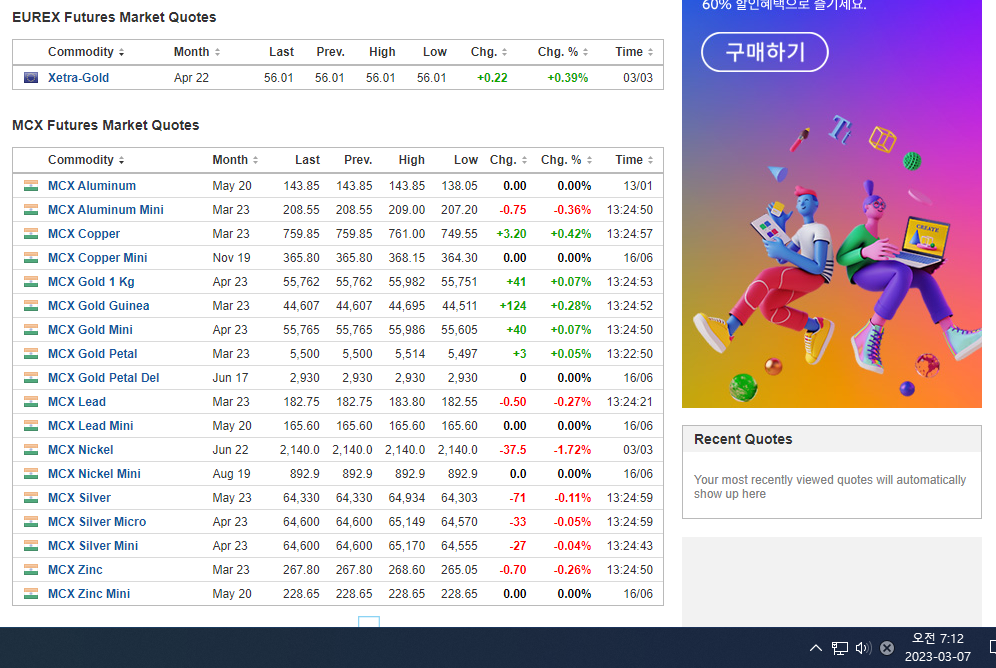Open the MCX Gold Mini link
This screenshot has height=668, width=996.
click(90, 330)
